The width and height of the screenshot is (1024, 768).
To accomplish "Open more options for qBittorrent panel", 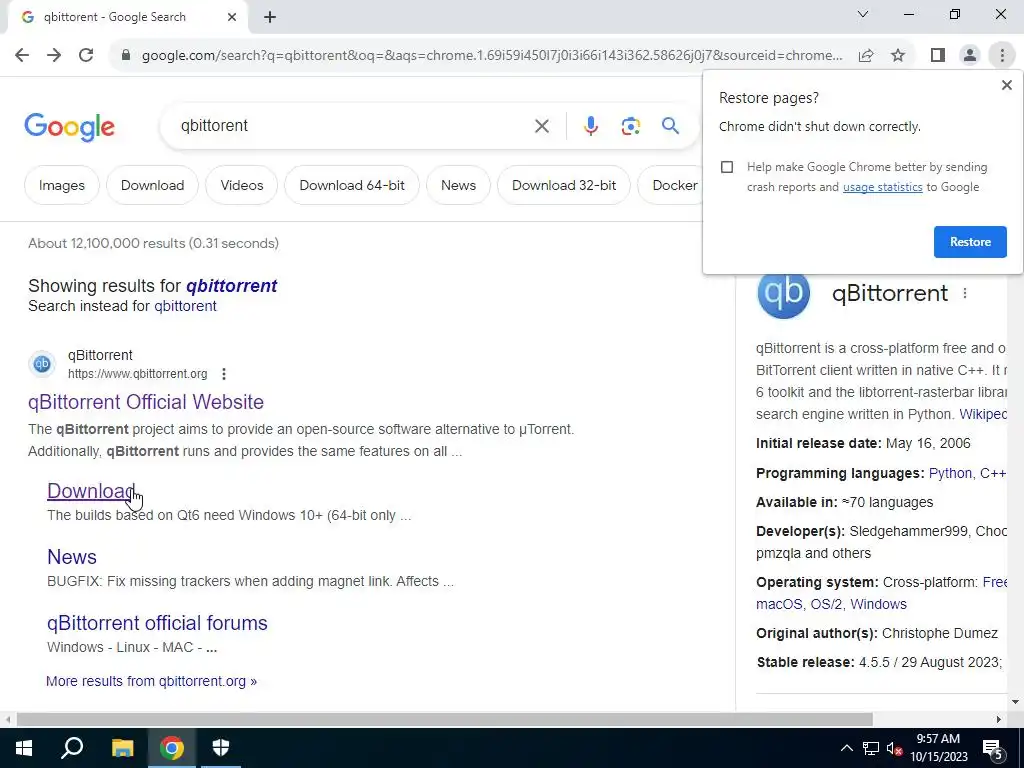I will point(965,294).
